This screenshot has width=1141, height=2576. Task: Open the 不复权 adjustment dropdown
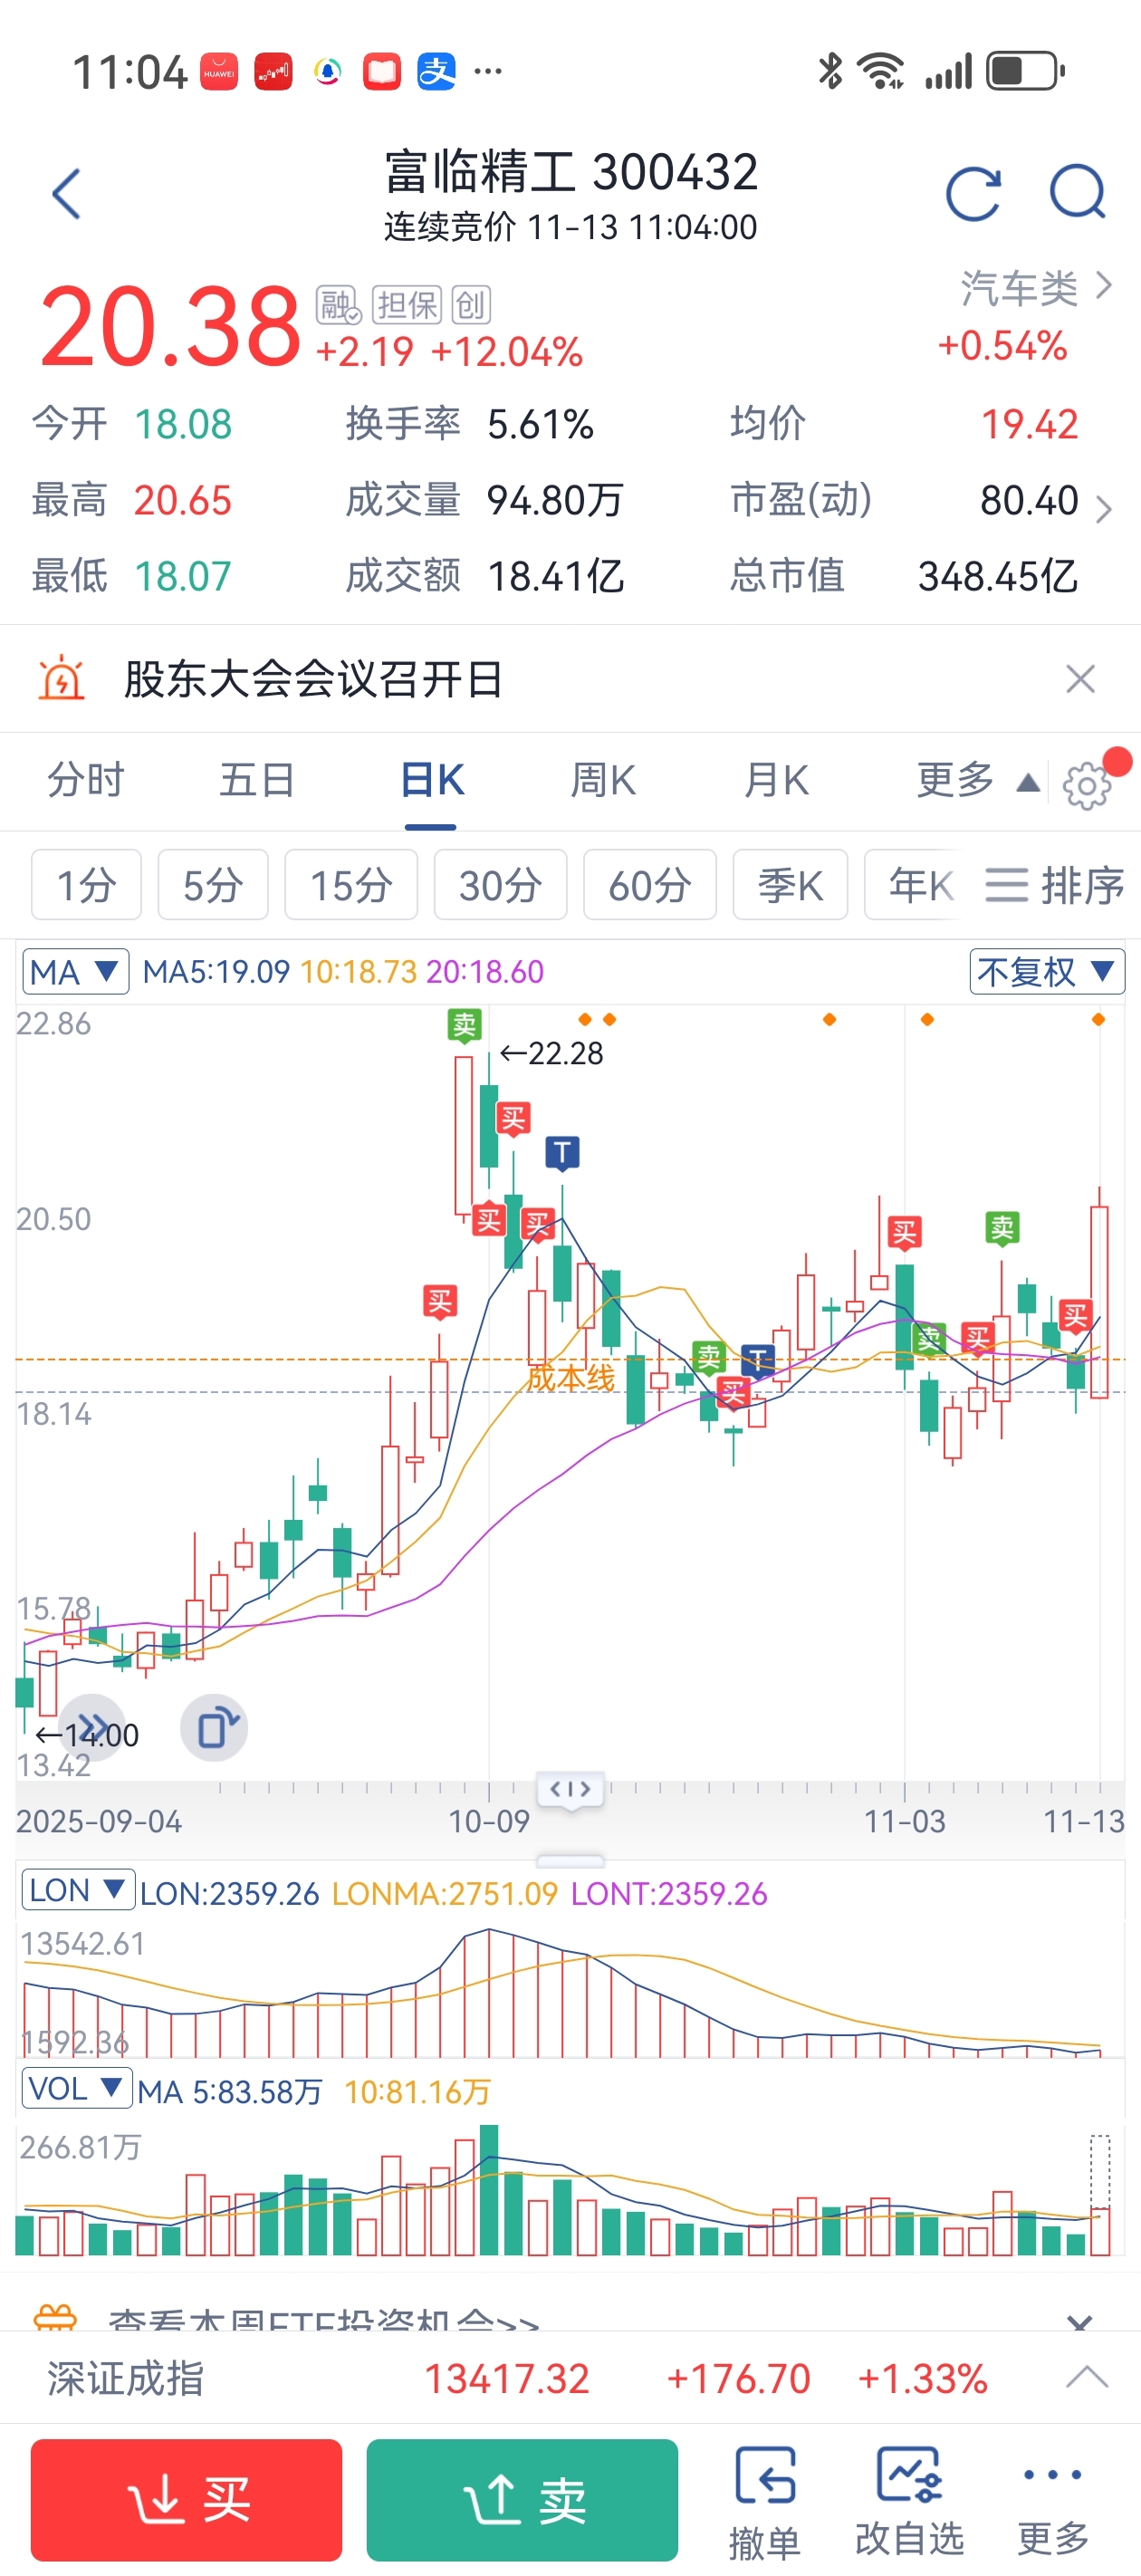1046,971
